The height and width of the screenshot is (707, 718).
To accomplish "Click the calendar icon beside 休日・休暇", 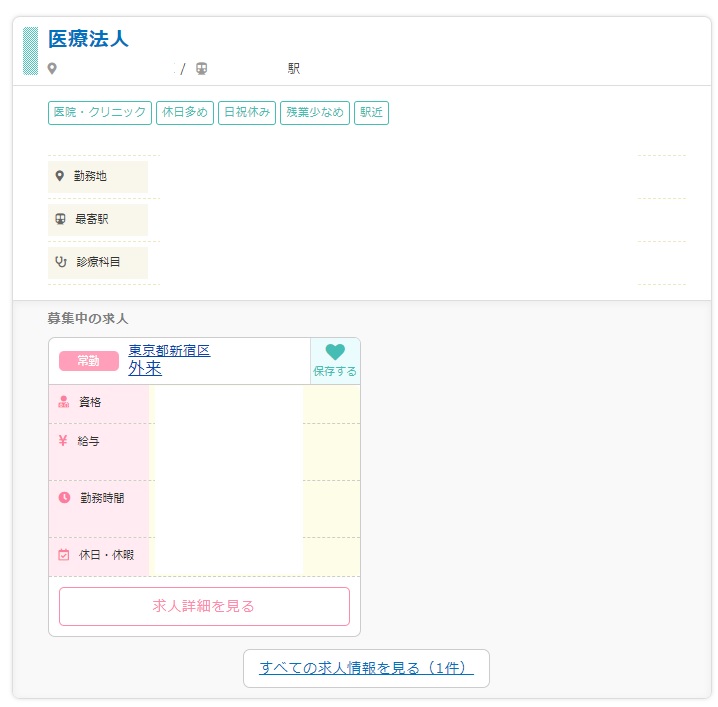I will [64, 555].
